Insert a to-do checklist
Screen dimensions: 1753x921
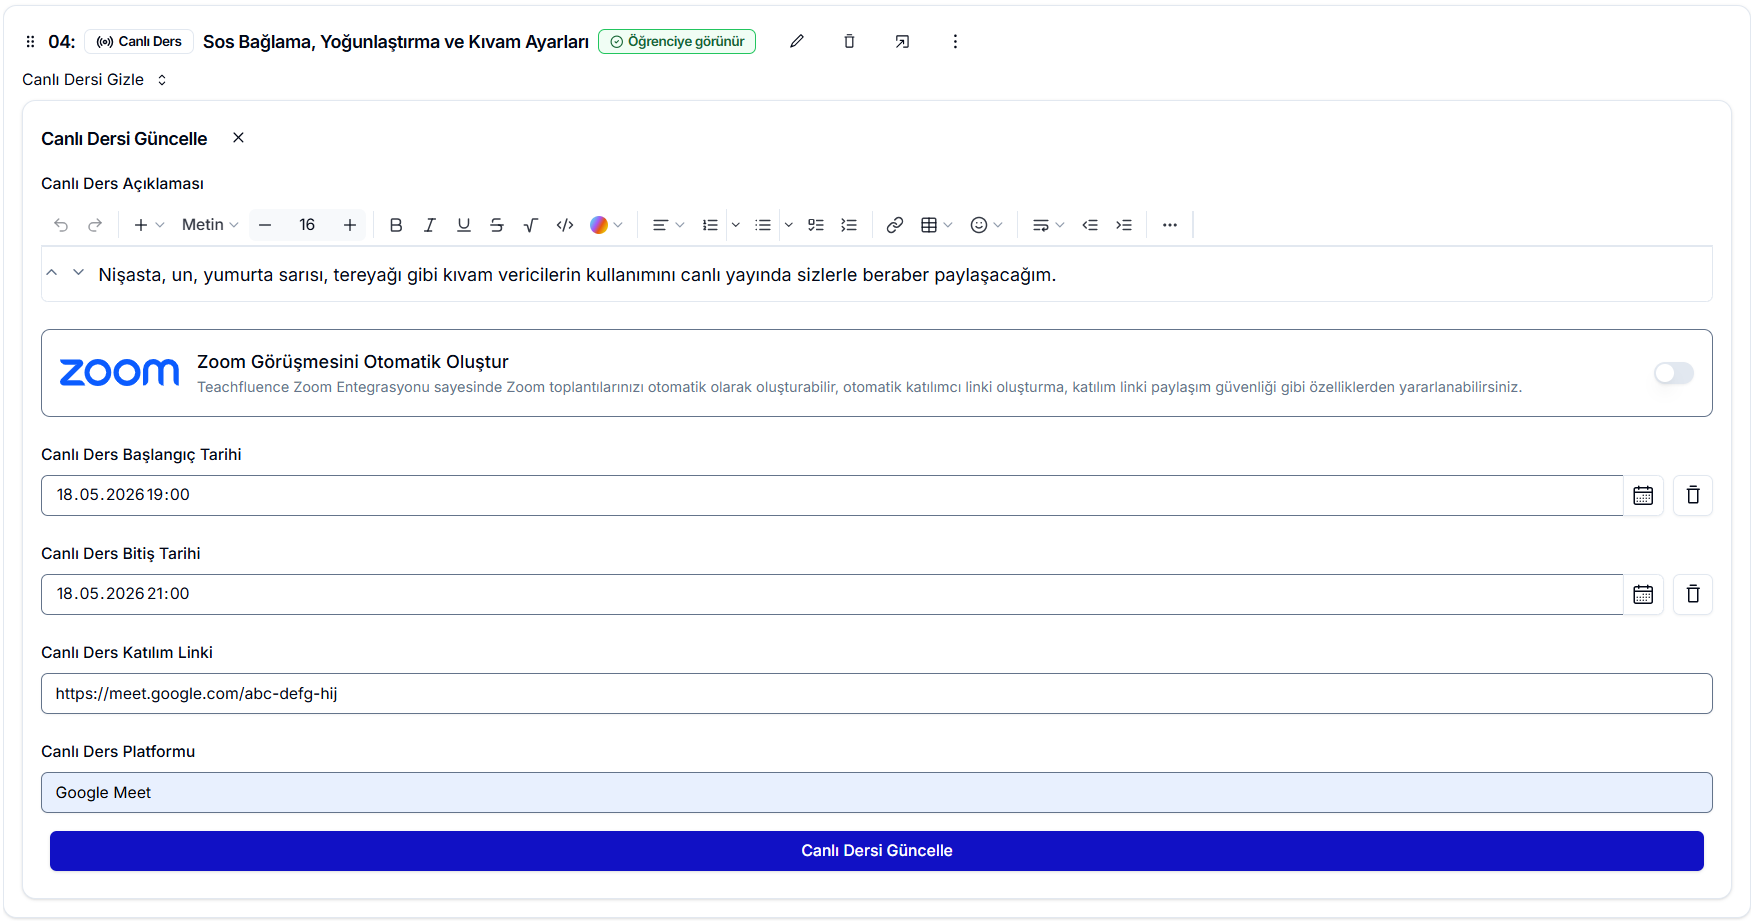click(x=816, y=225)
